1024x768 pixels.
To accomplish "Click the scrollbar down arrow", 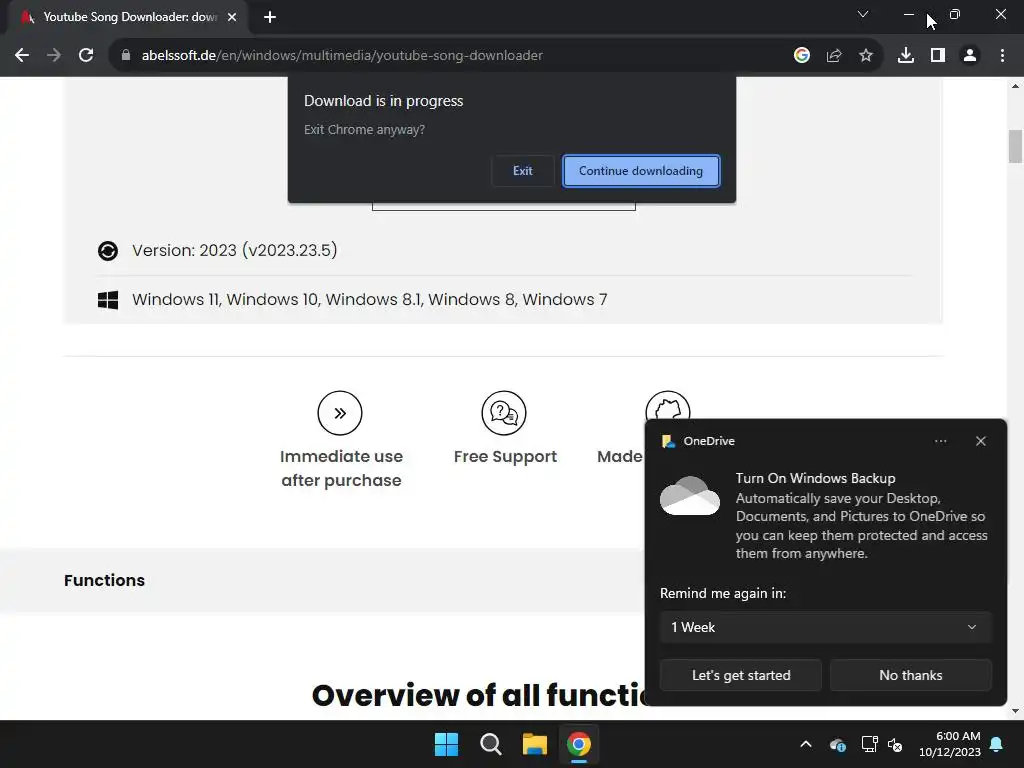I will click(1015, 711).
